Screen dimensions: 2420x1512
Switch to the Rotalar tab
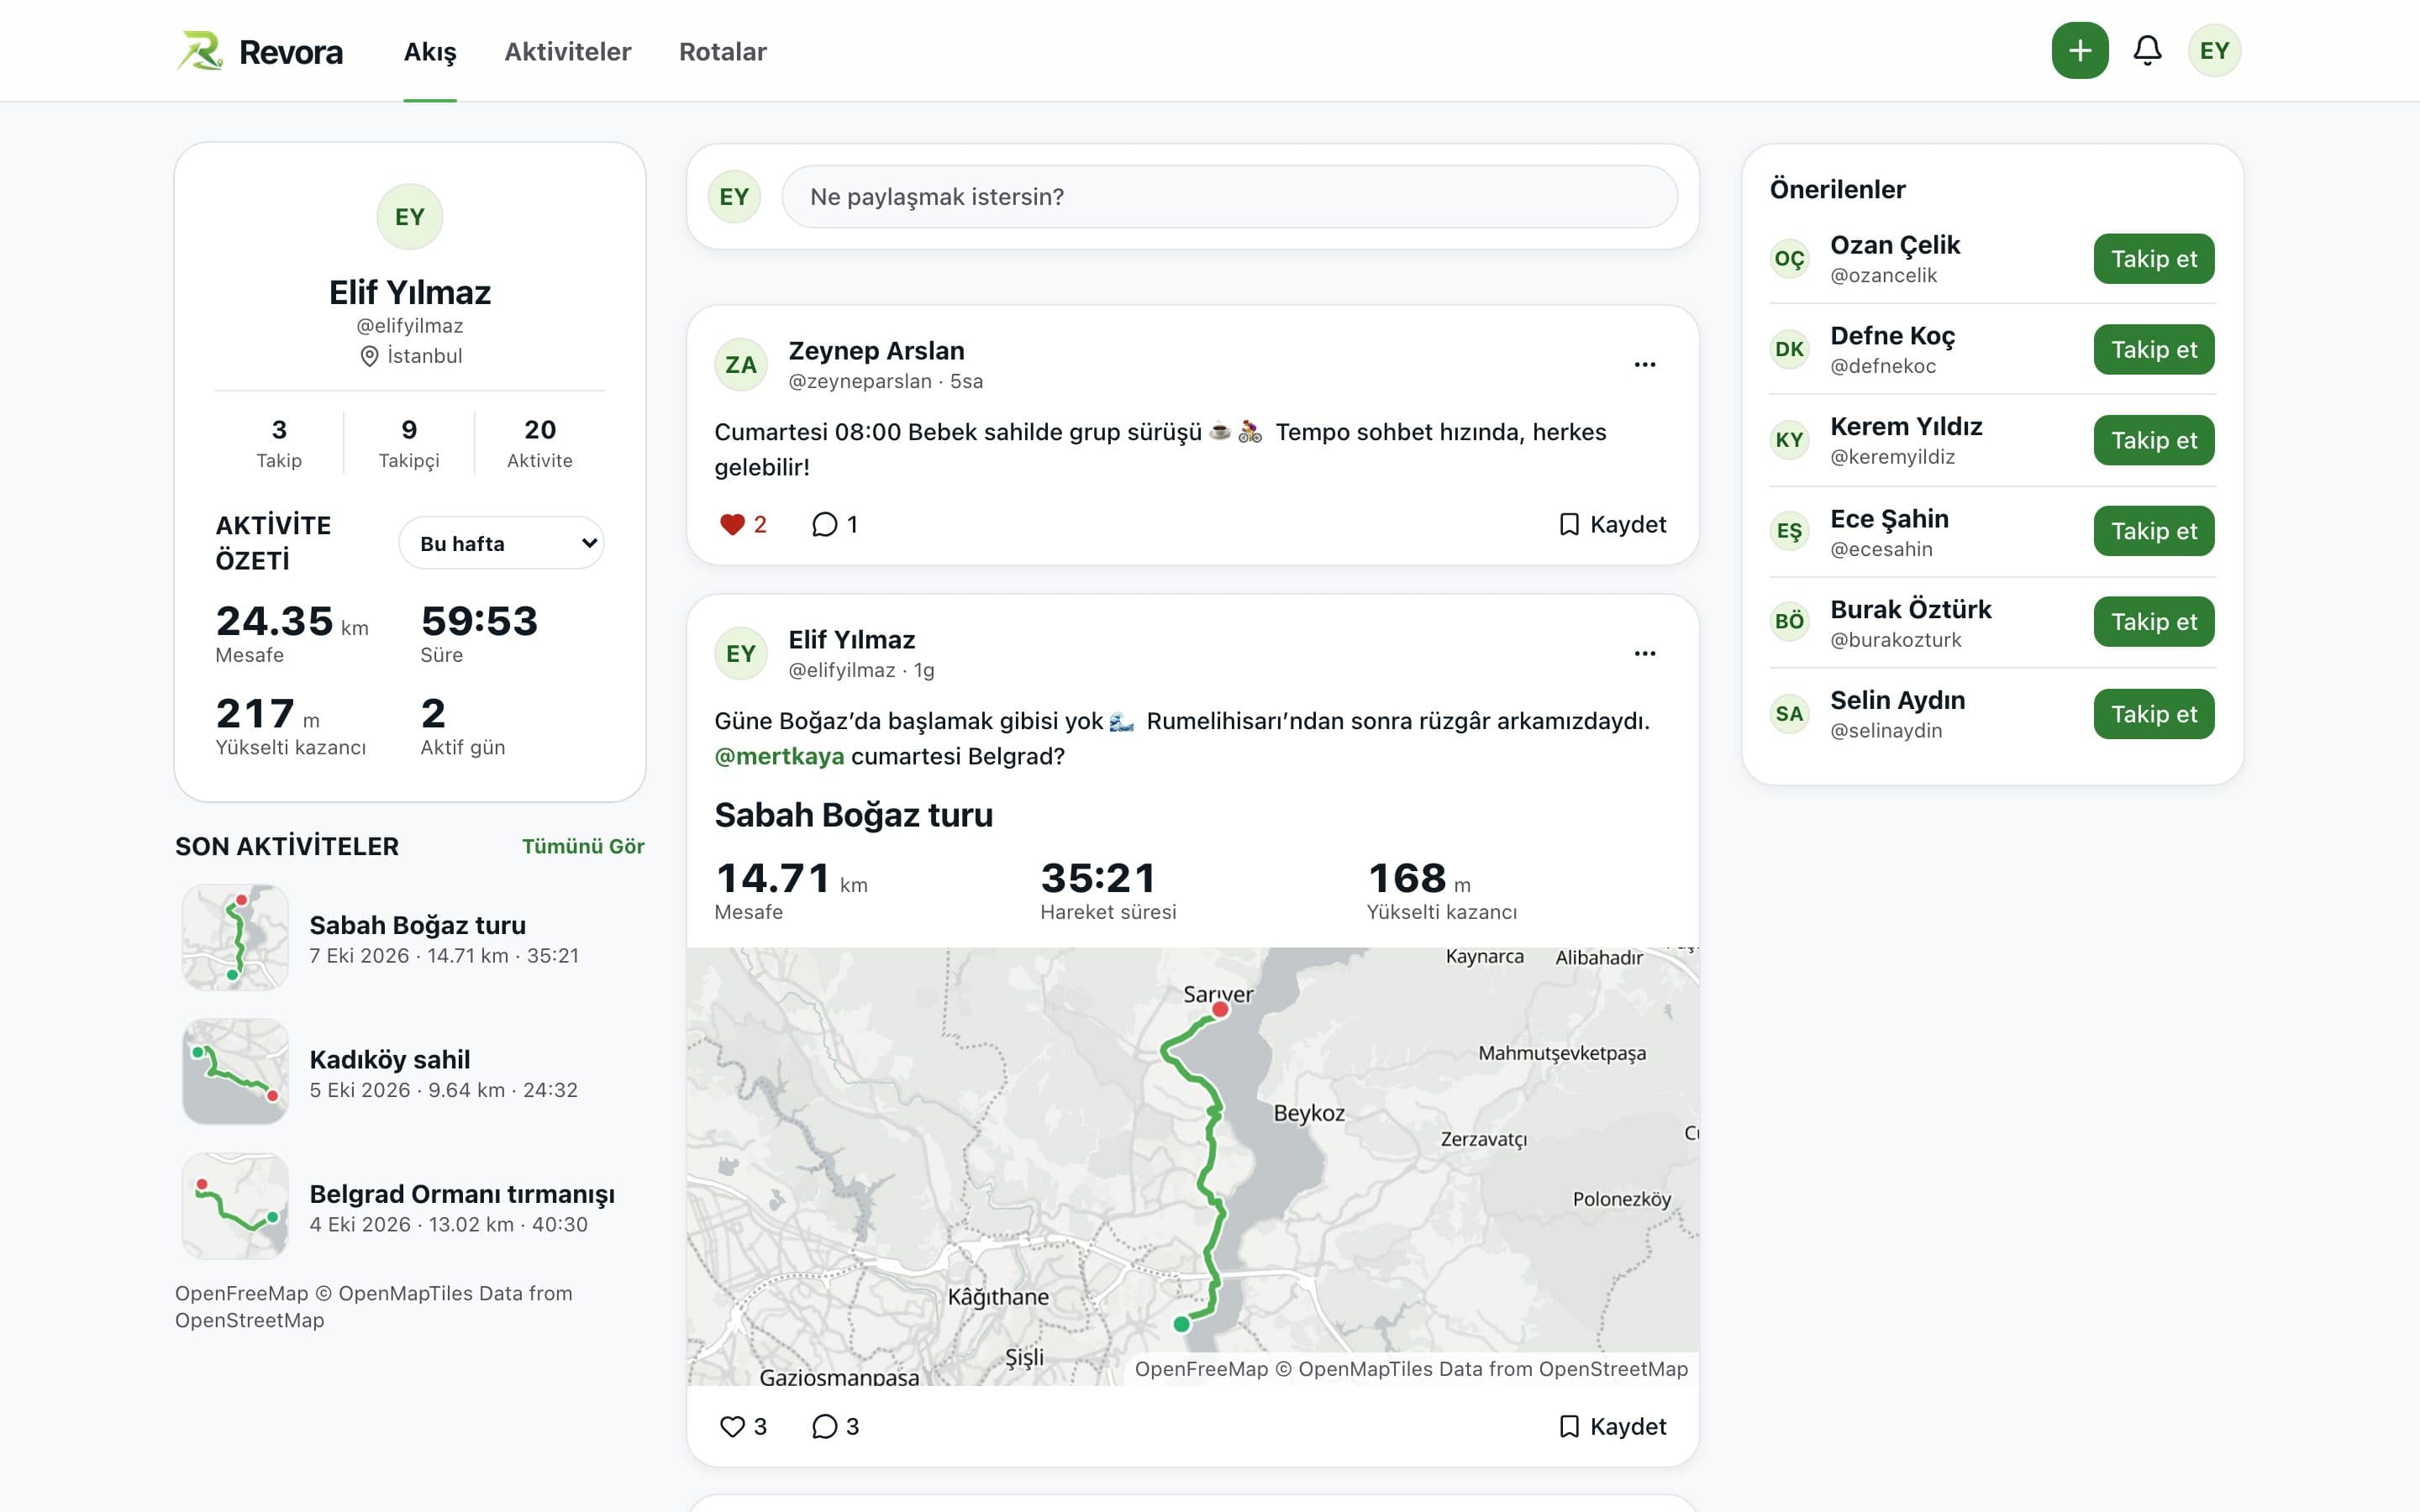click(x=723, y=51)
